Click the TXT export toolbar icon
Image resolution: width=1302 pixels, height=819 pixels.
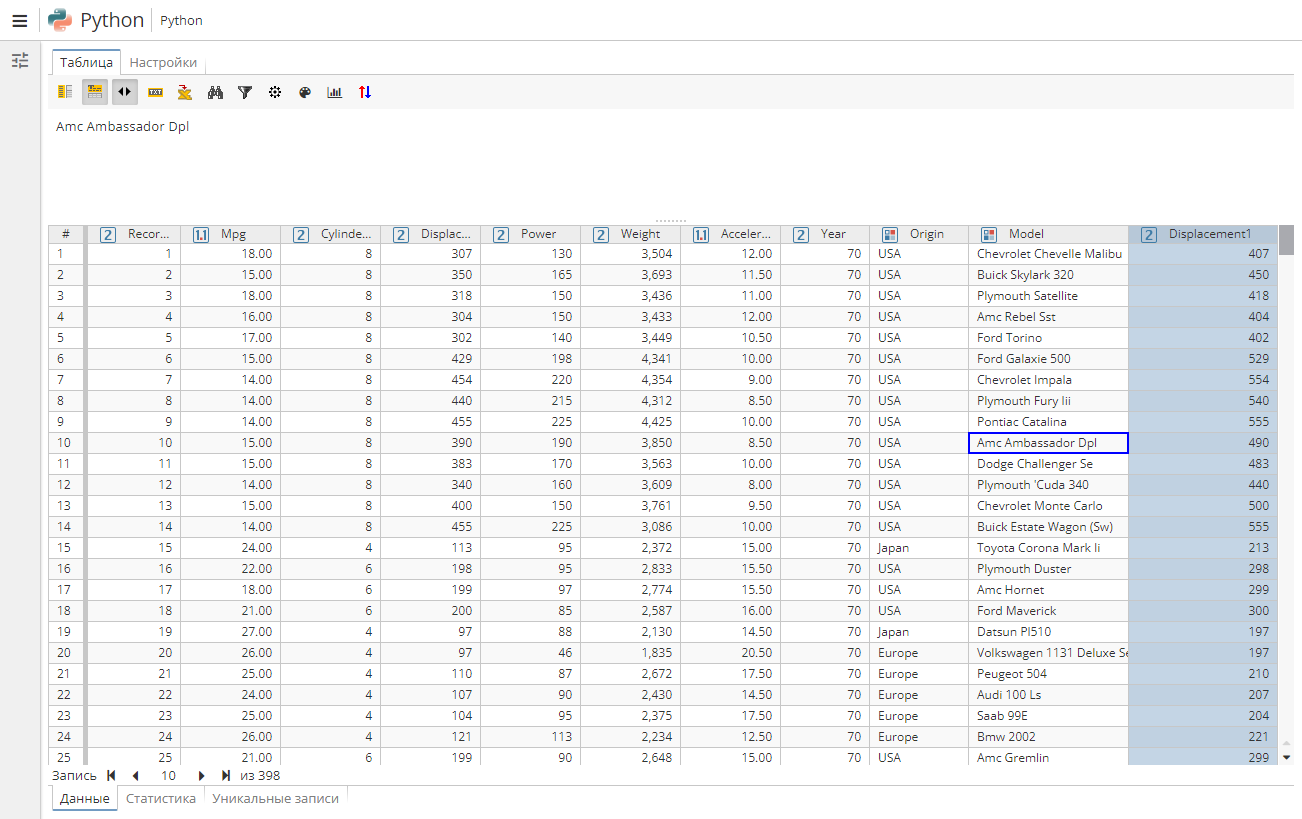coord(155,92)
